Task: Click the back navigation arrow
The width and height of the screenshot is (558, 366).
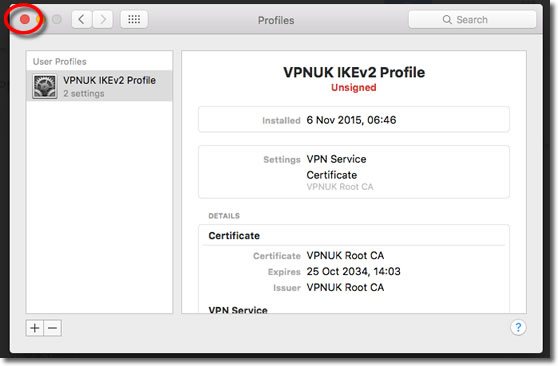Action: pyautogui.click(x=82, y=19)
